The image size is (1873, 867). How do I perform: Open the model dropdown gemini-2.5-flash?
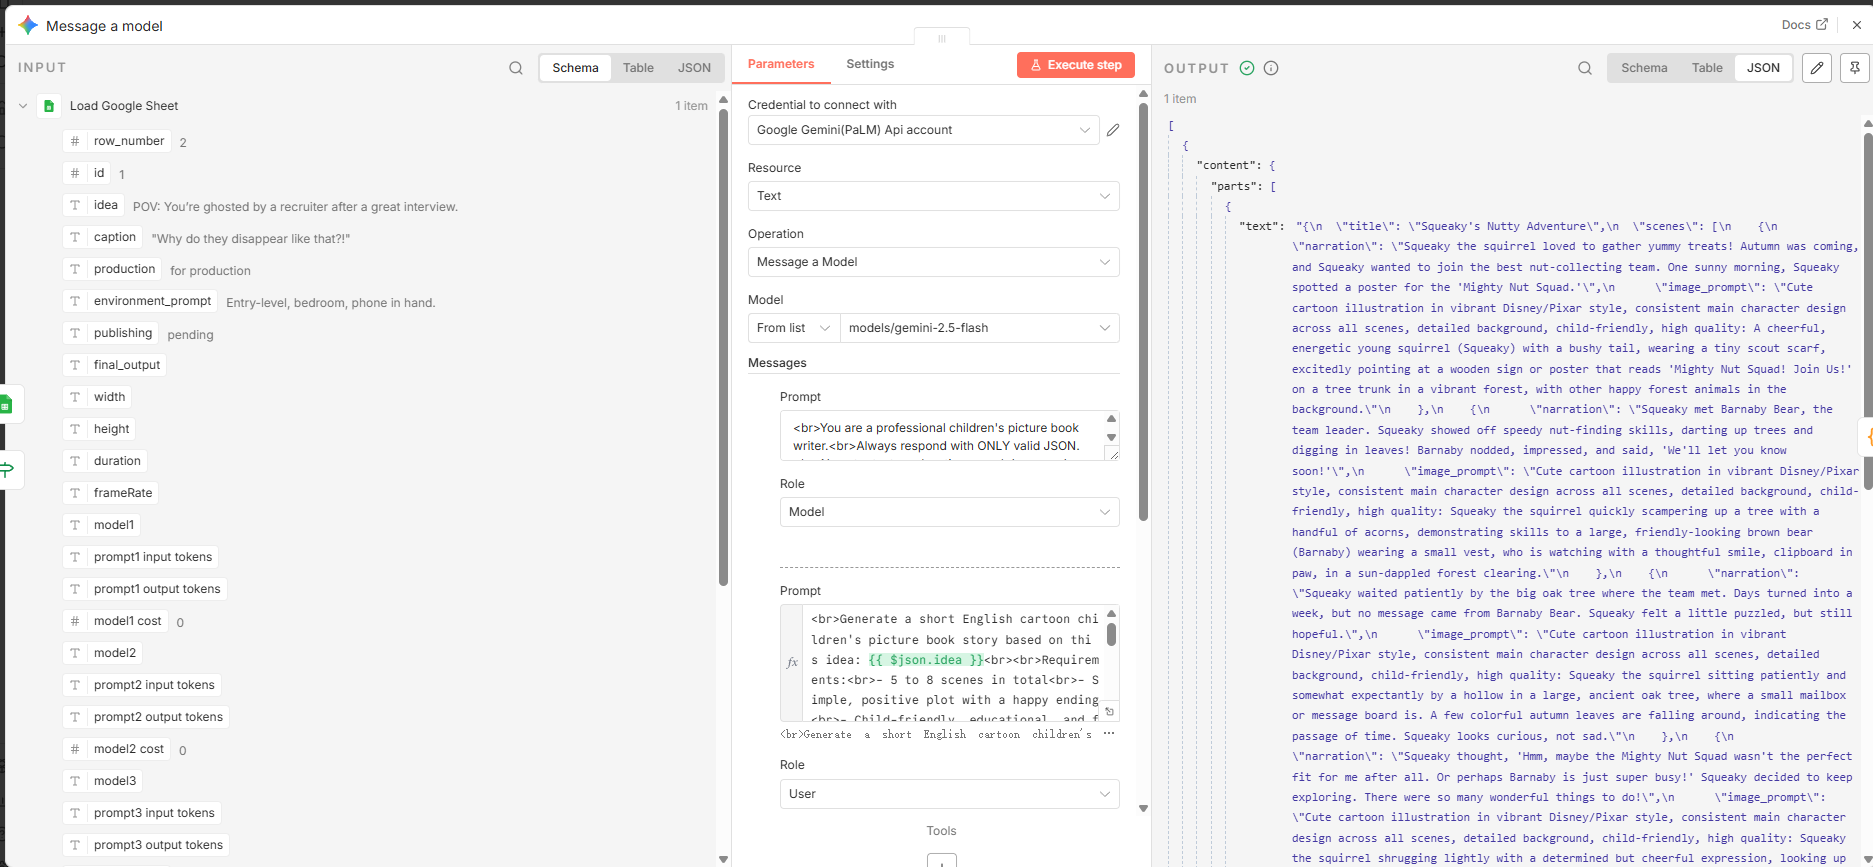(978, 328)
